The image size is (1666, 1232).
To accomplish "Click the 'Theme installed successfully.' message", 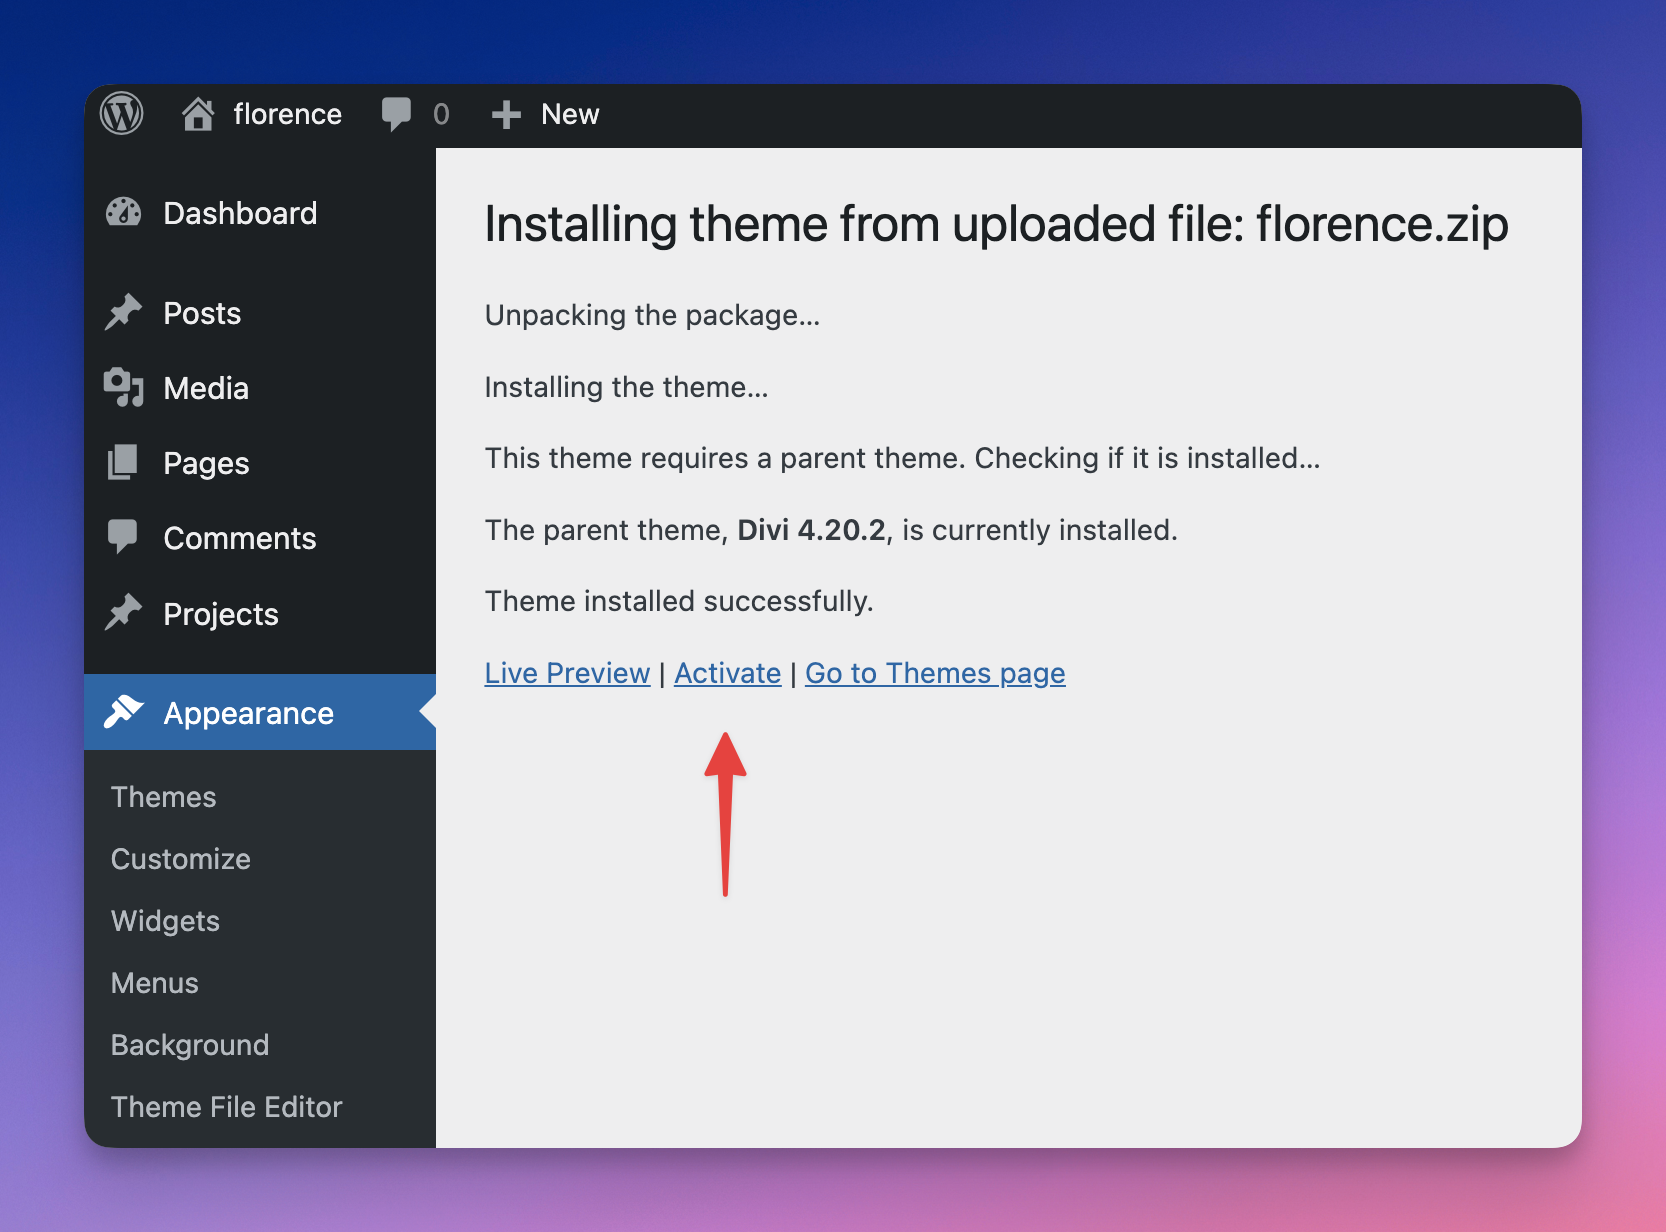I will (x=679, y=601).
